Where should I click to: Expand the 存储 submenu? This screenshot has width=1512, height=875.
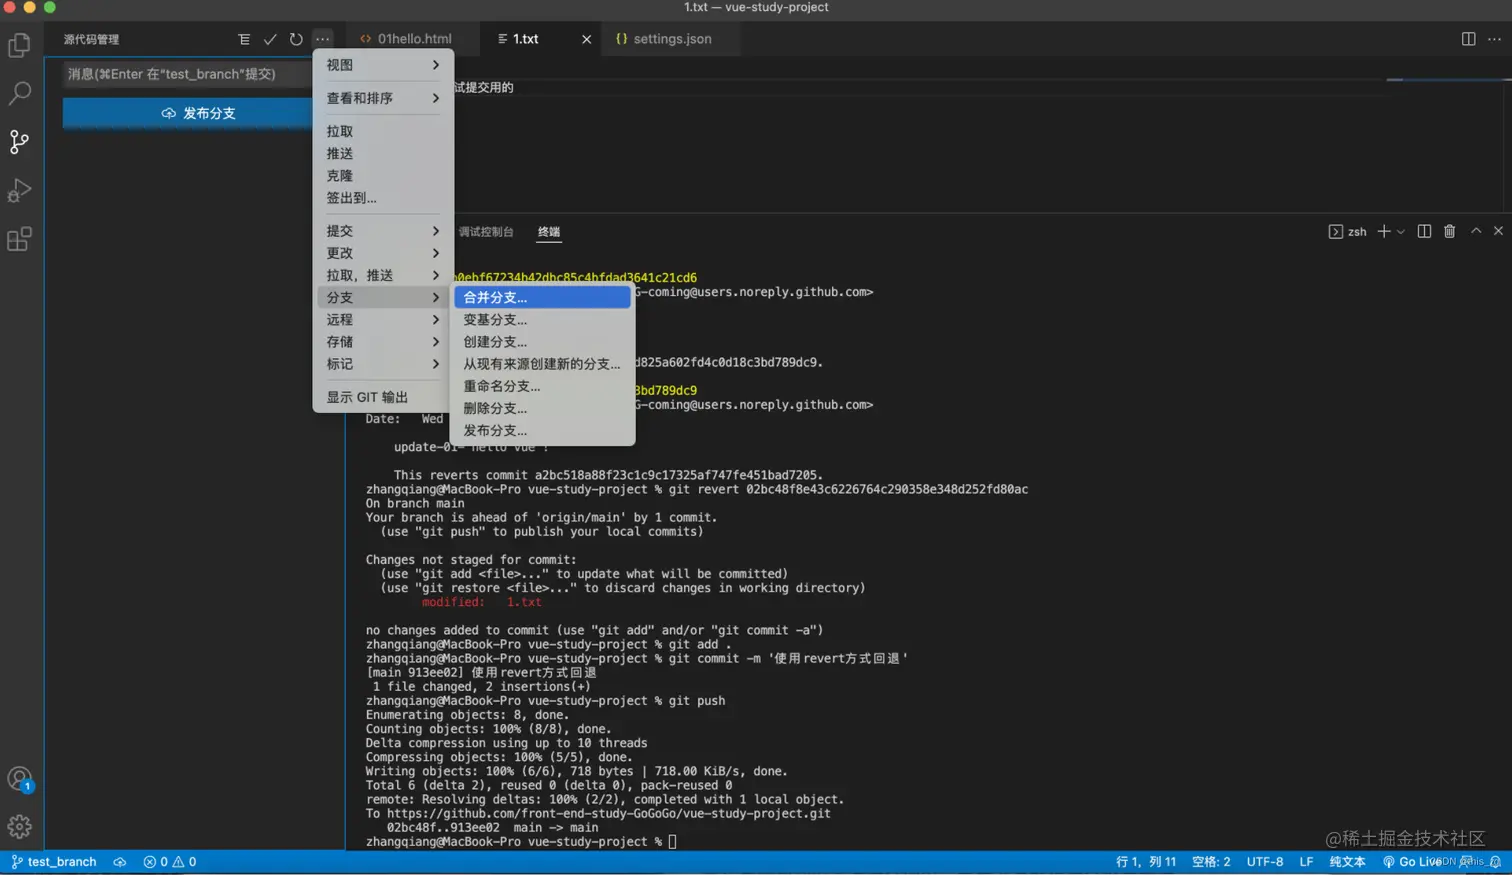tap(383, 342)
